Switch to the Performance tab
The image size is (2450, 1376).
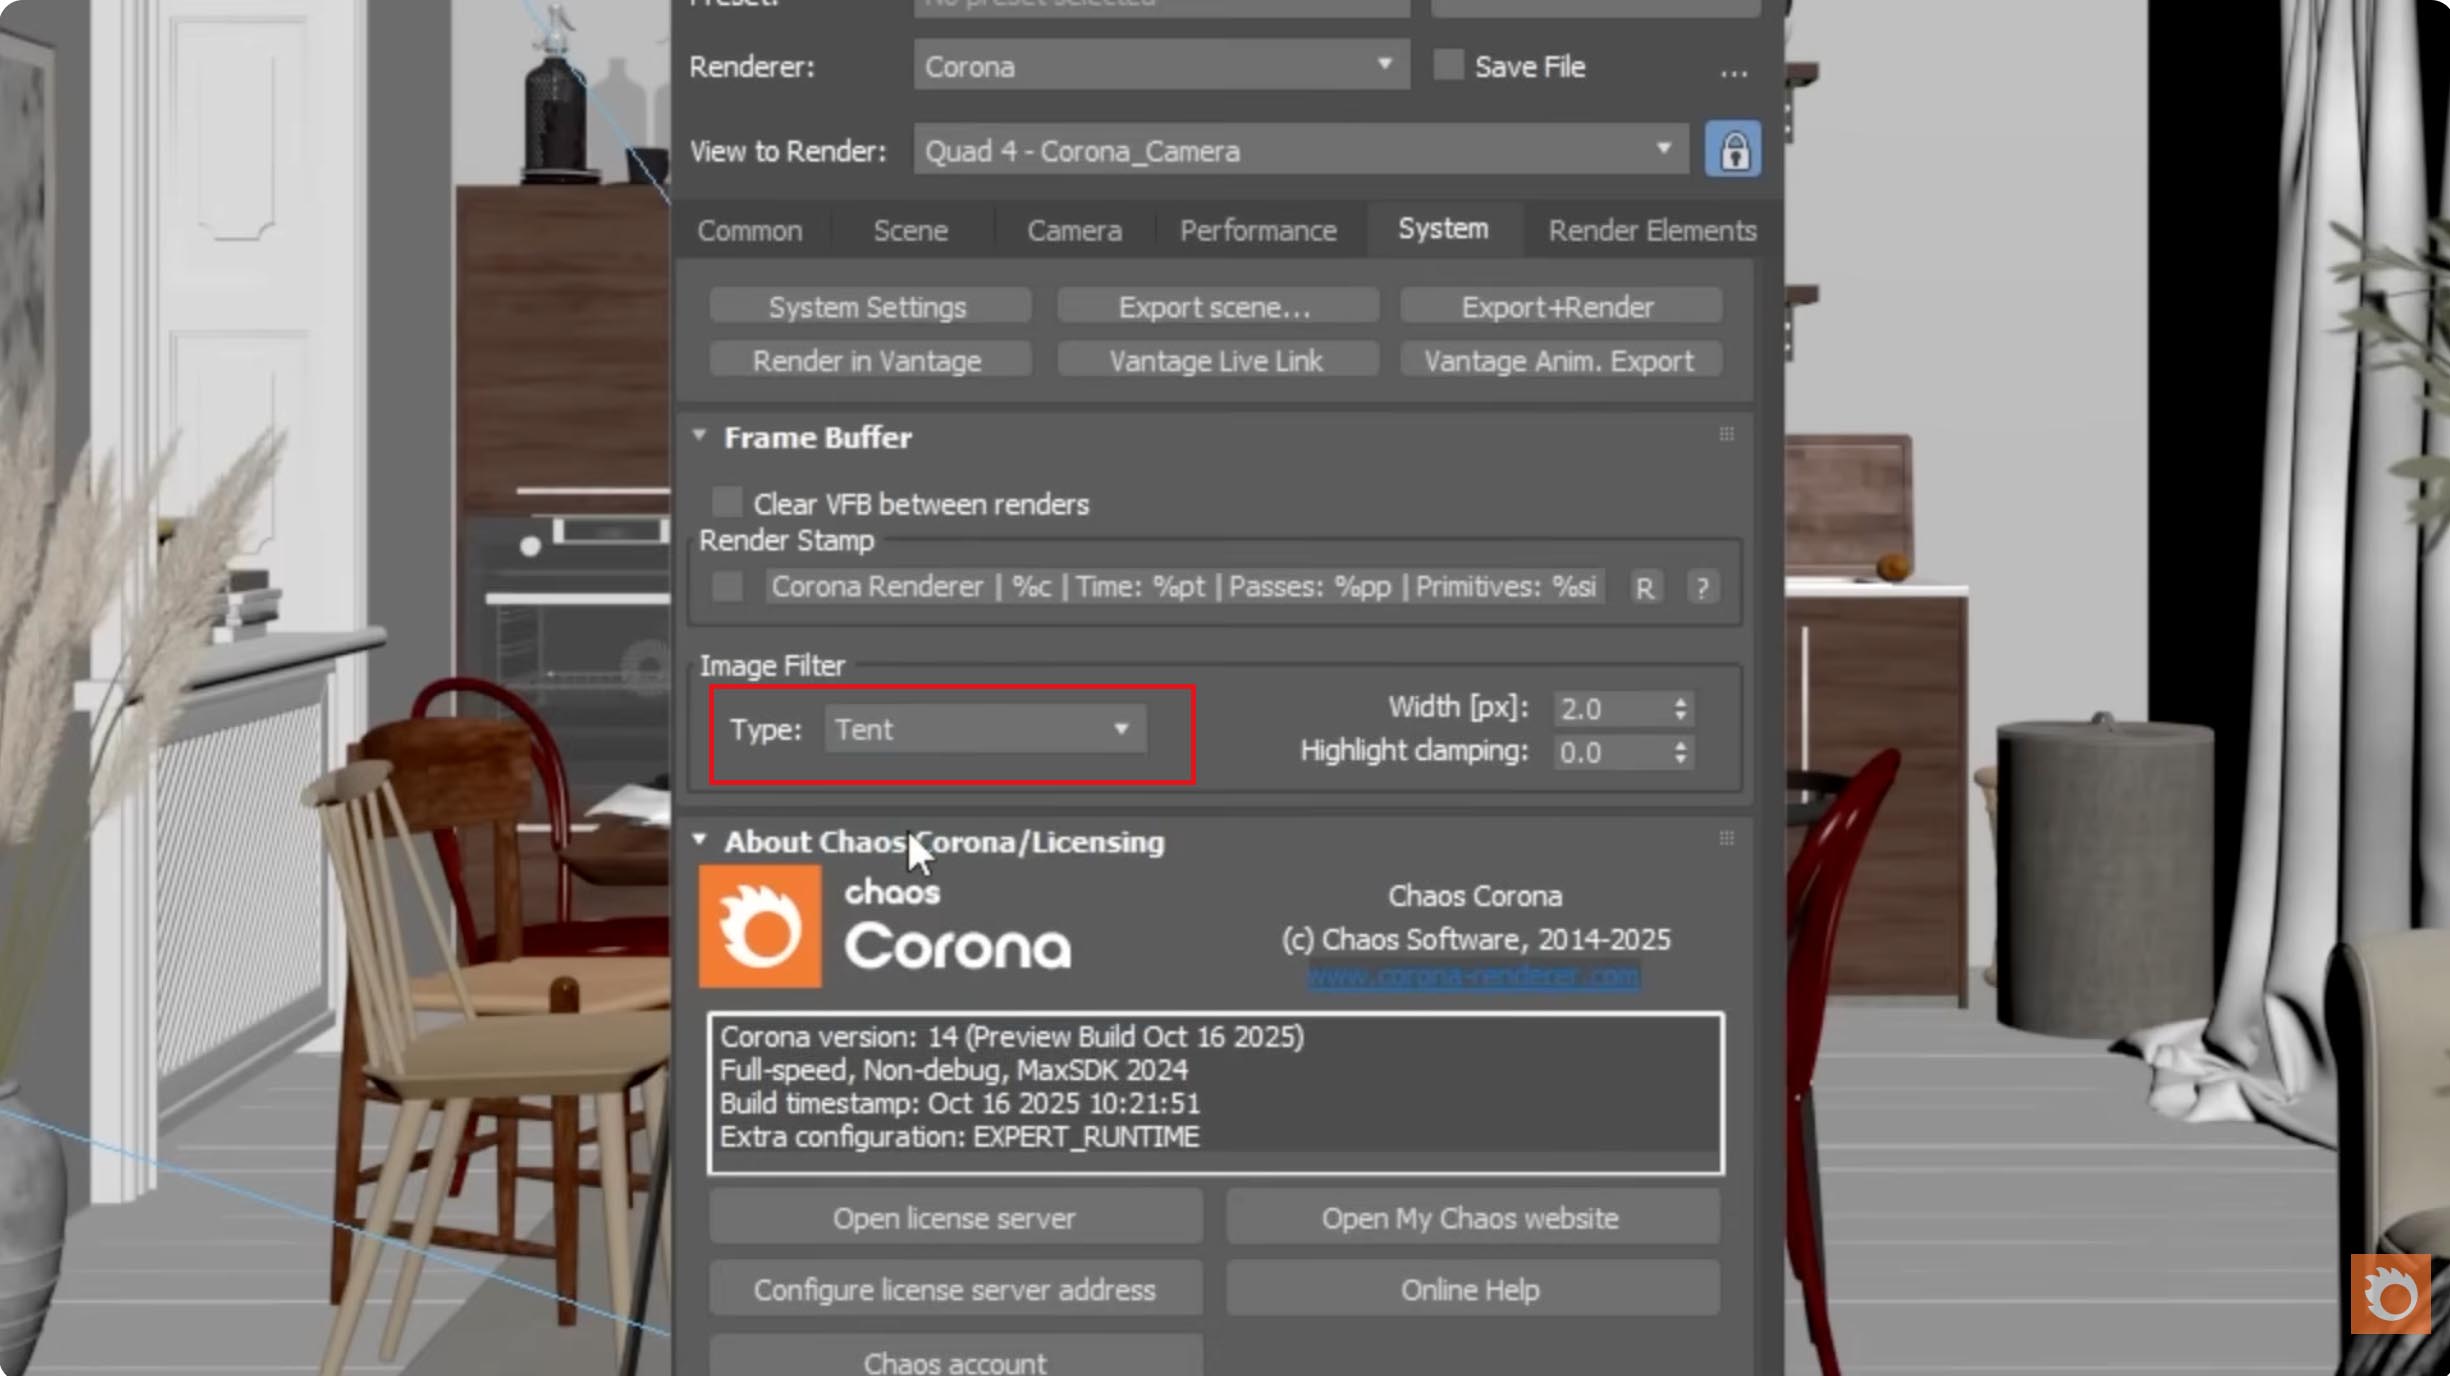tap(1258, 231)
